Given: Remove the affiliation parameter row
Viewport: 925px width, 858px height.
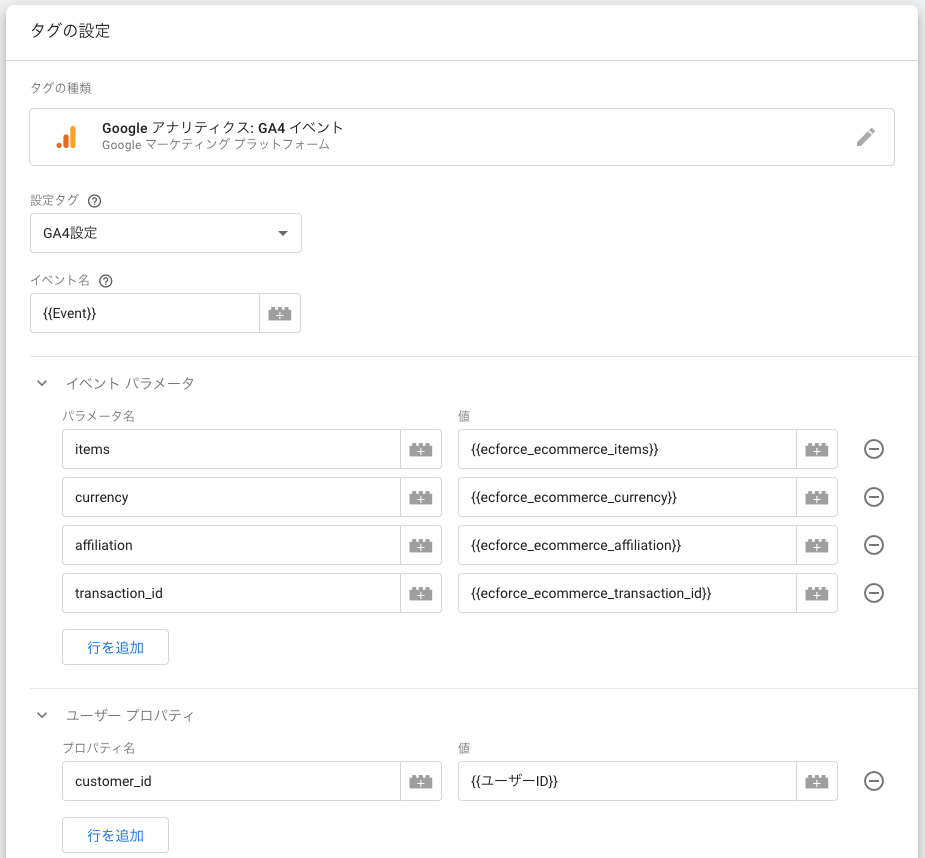Looking at the screenshot, I should pyautogui.click(x=874, y=545).
